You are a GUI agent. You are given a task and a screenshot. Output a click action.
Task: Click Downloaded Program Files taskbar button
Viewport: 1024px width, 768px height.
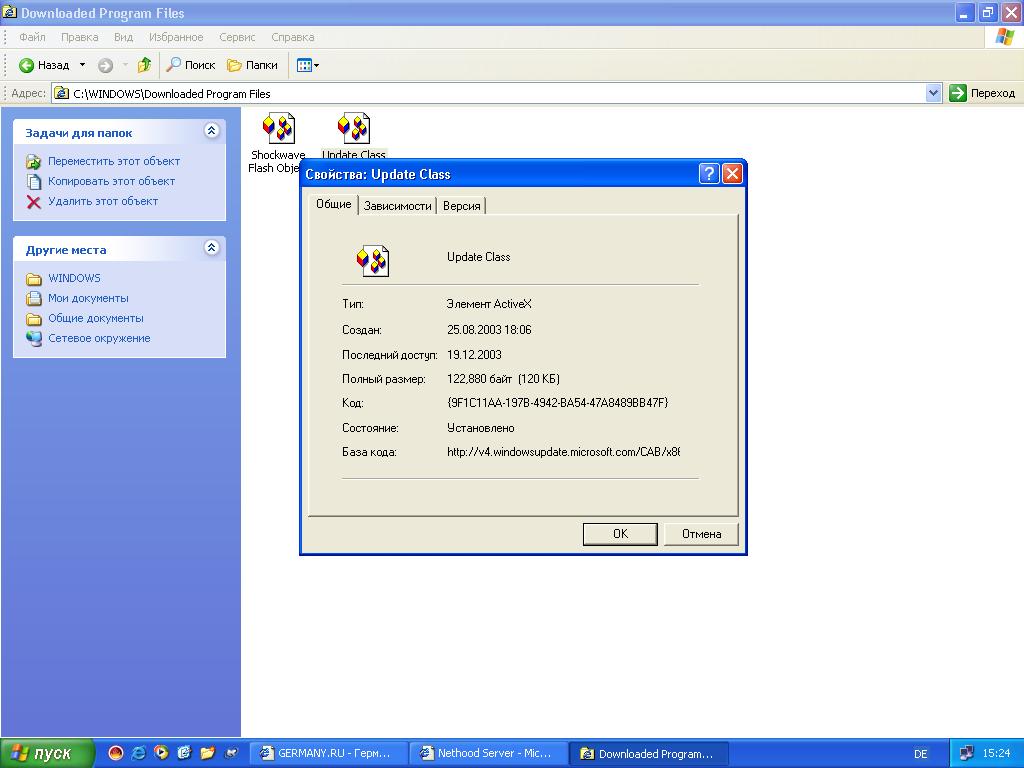coord(647,754)
